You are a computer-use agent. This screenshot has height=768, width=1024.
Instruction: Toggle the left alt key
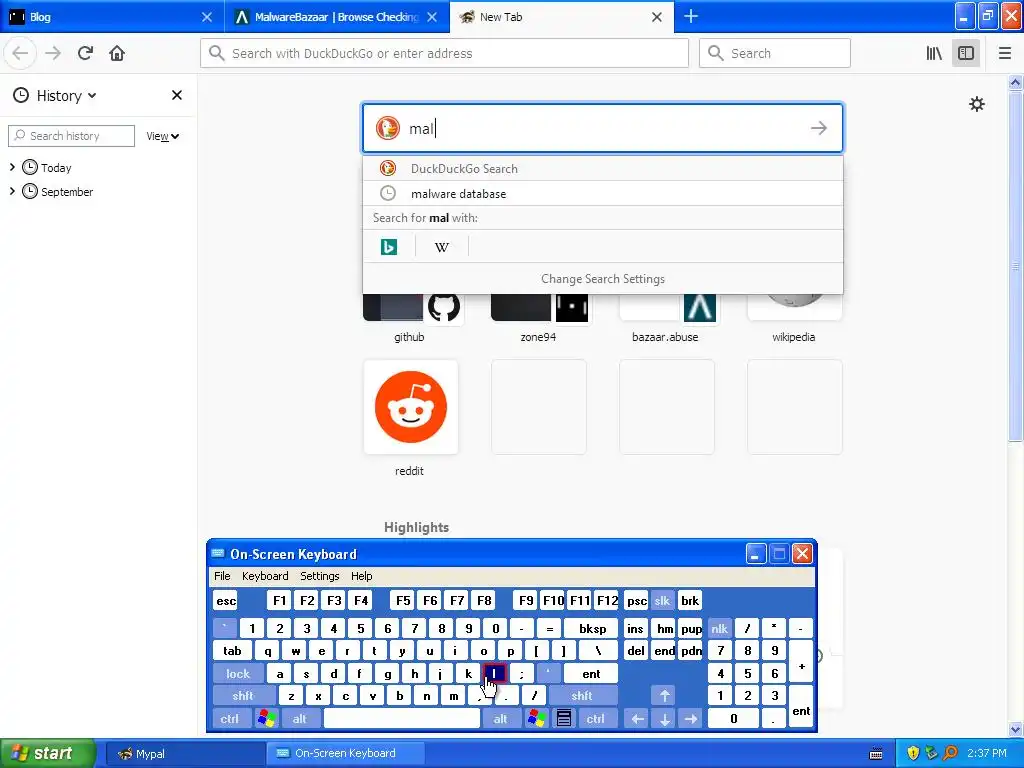[300, 718]
